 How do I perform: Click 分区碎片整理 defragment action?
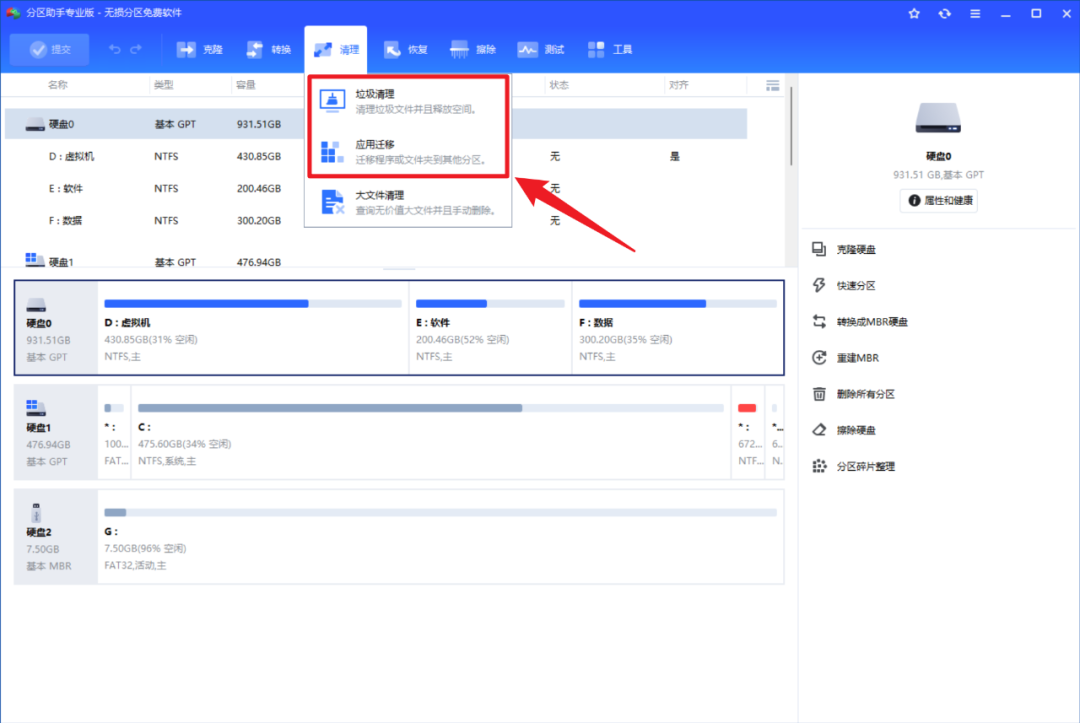coord(853,466)
